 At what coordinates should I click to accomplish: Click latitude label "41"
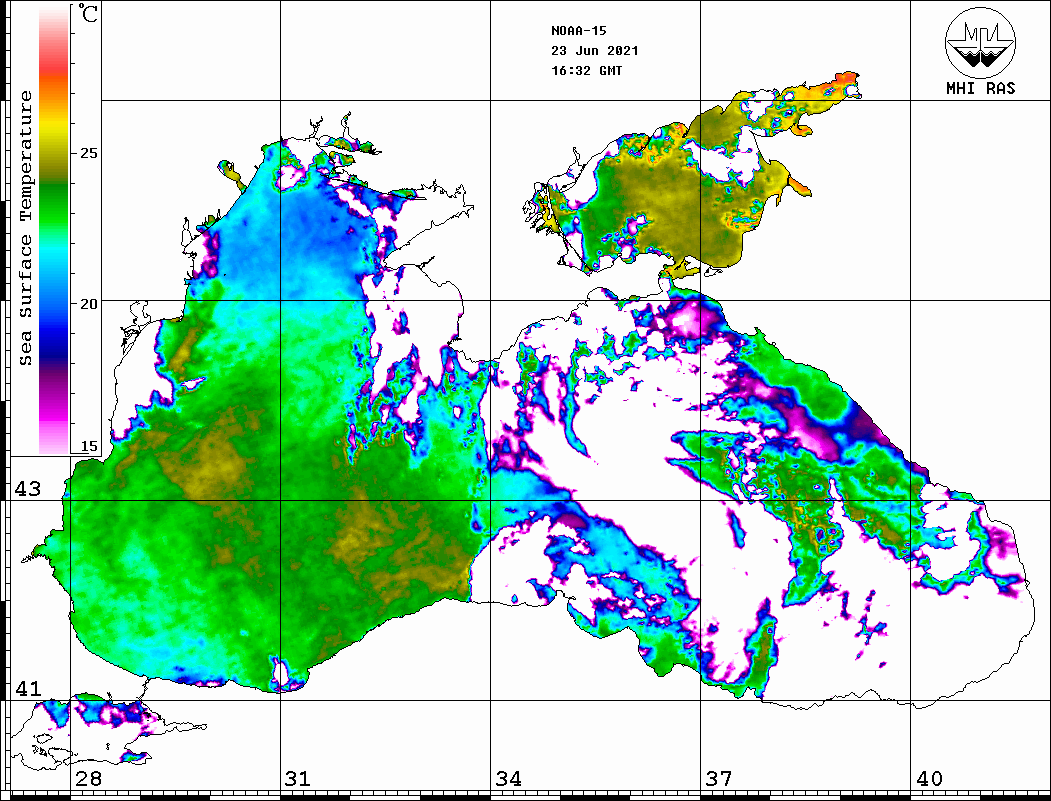[x=27, y=688]
